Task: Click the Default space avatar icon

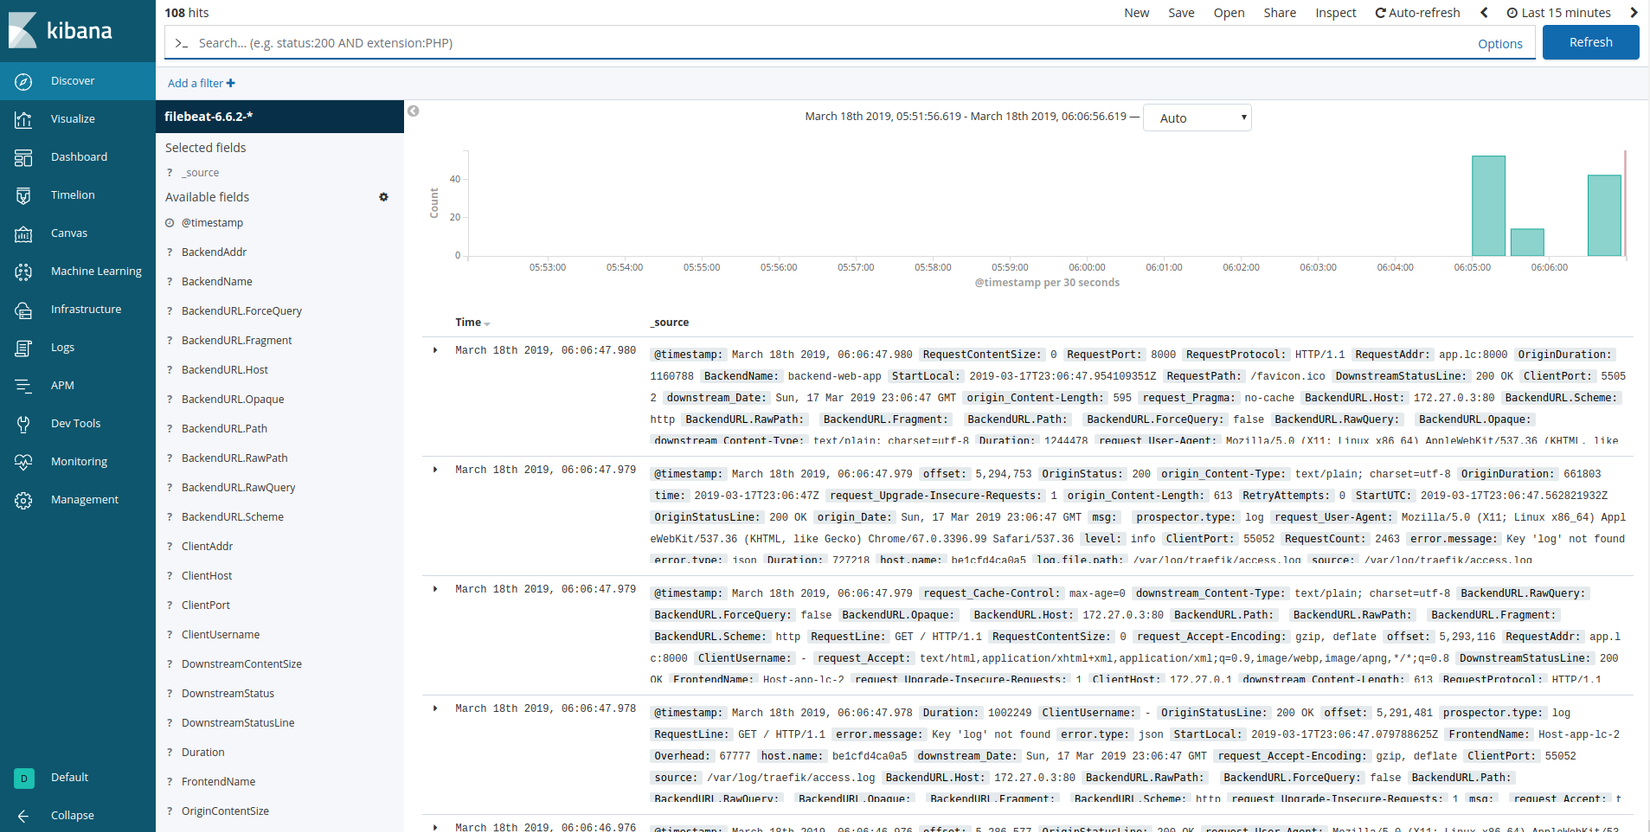Action: (24, 777)
